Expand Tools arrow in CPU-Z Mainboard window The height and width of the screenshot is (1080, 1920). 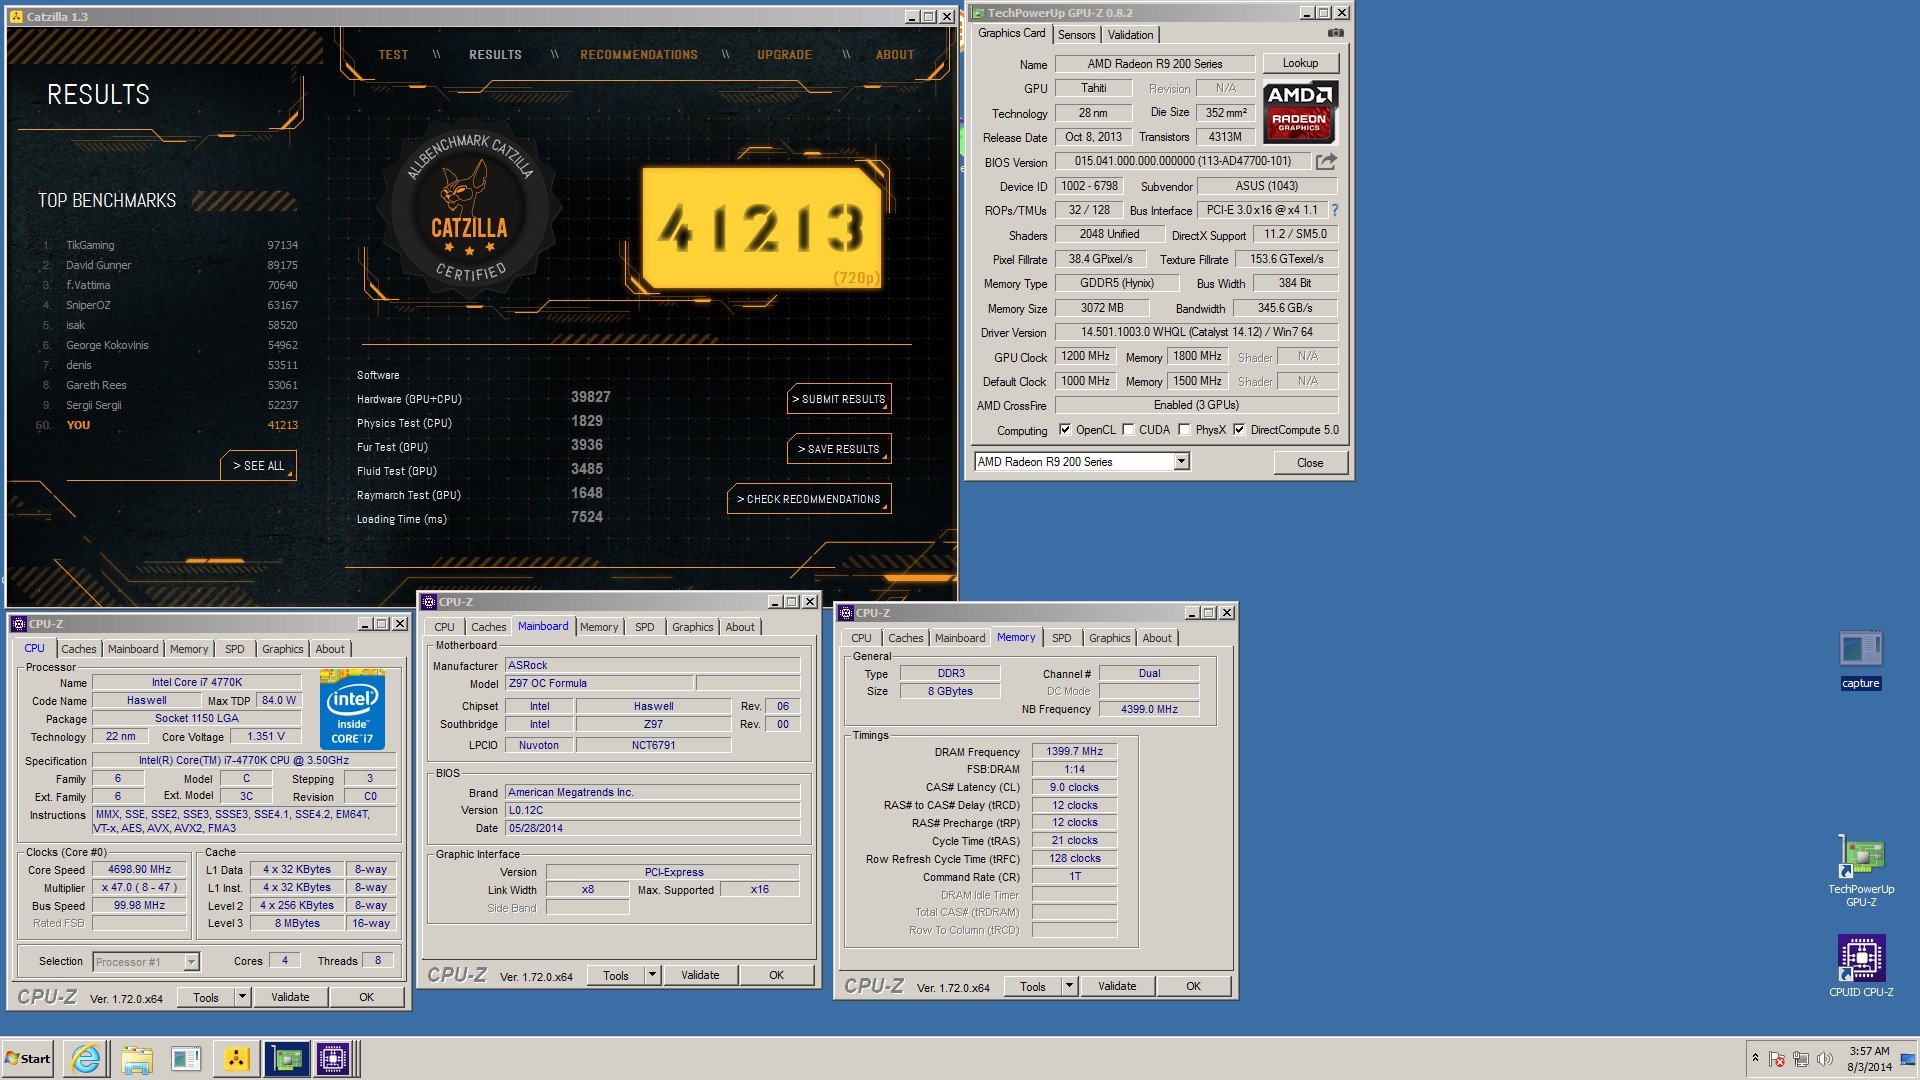[652, 975]
